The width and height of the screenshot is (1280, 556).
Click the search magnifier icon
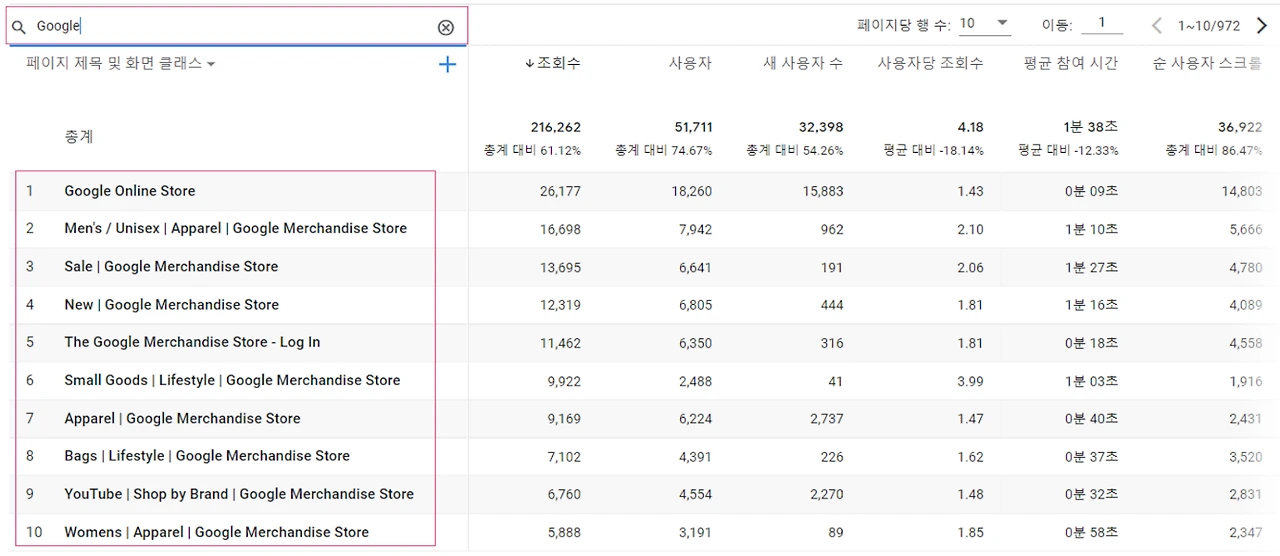tap(19, 27)
